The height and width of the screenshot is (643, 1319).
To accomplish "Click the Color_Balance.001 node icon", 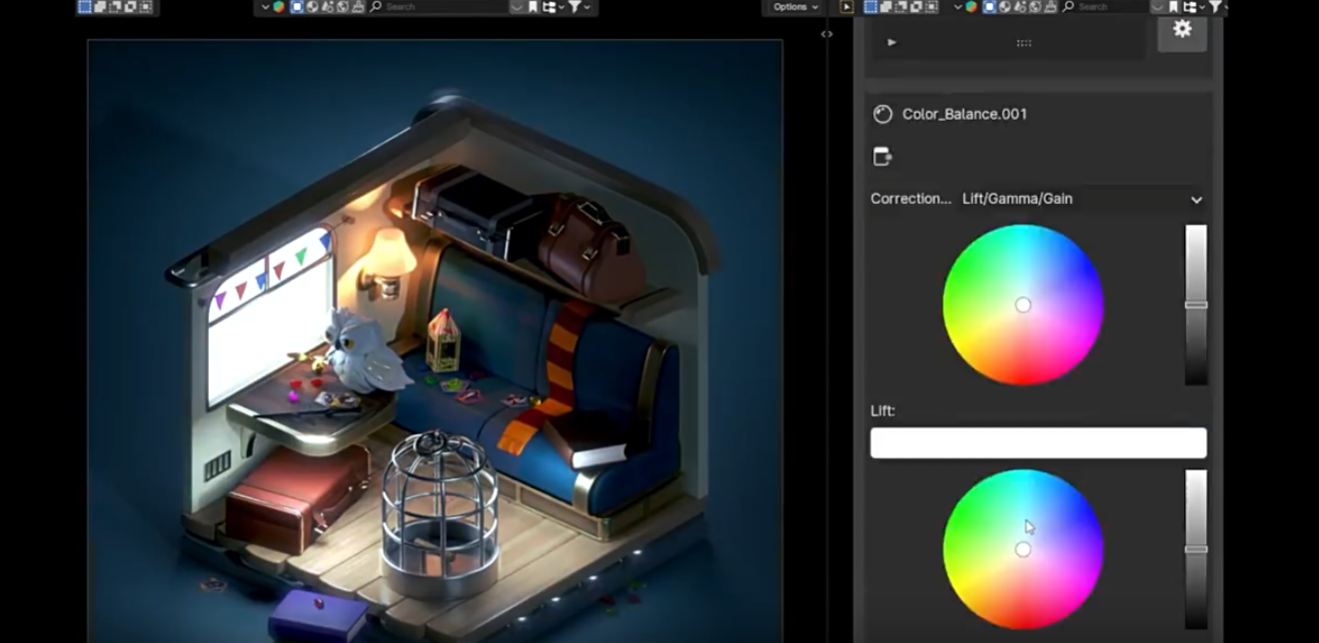I will 882,114.
